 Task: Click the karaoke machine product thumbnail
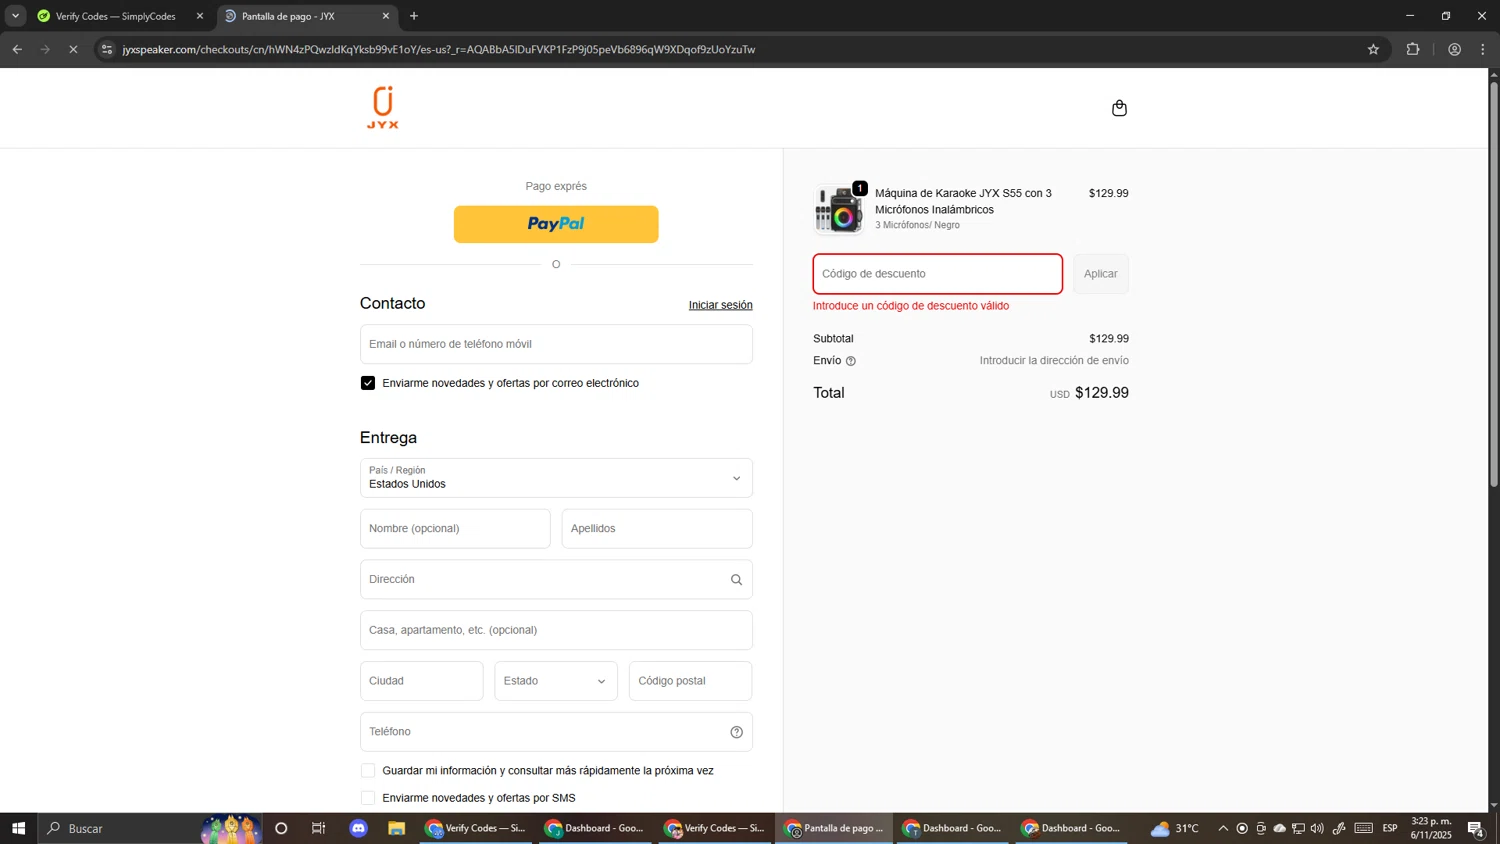tap(839, 209)
